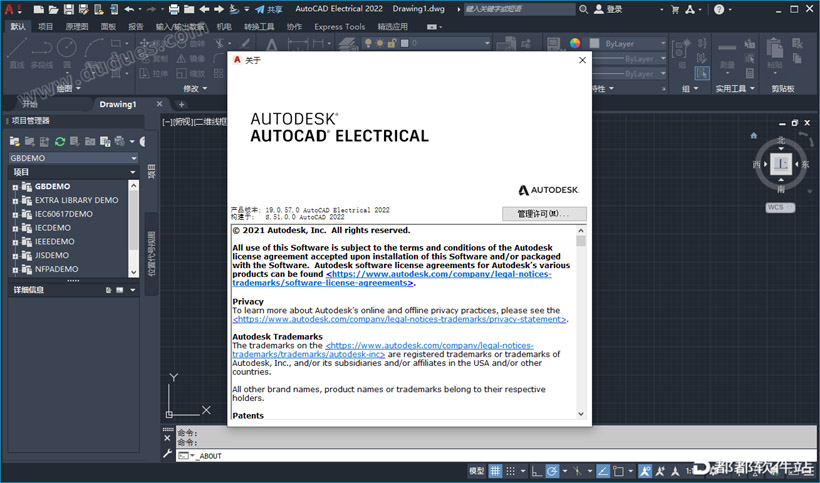
Task: Open the WCS coordinate system dropdown
Action: coord(789,208)
